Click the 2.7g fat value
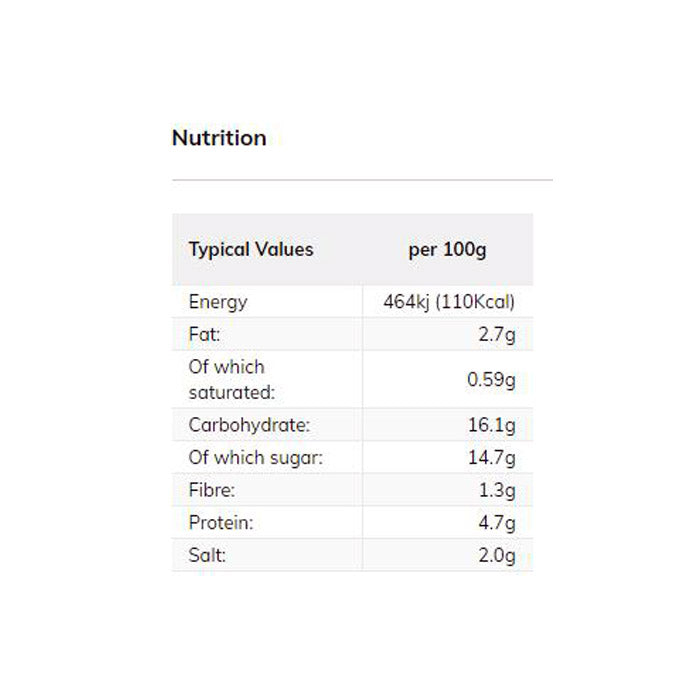The image size is (700, 700). (497, 335)
